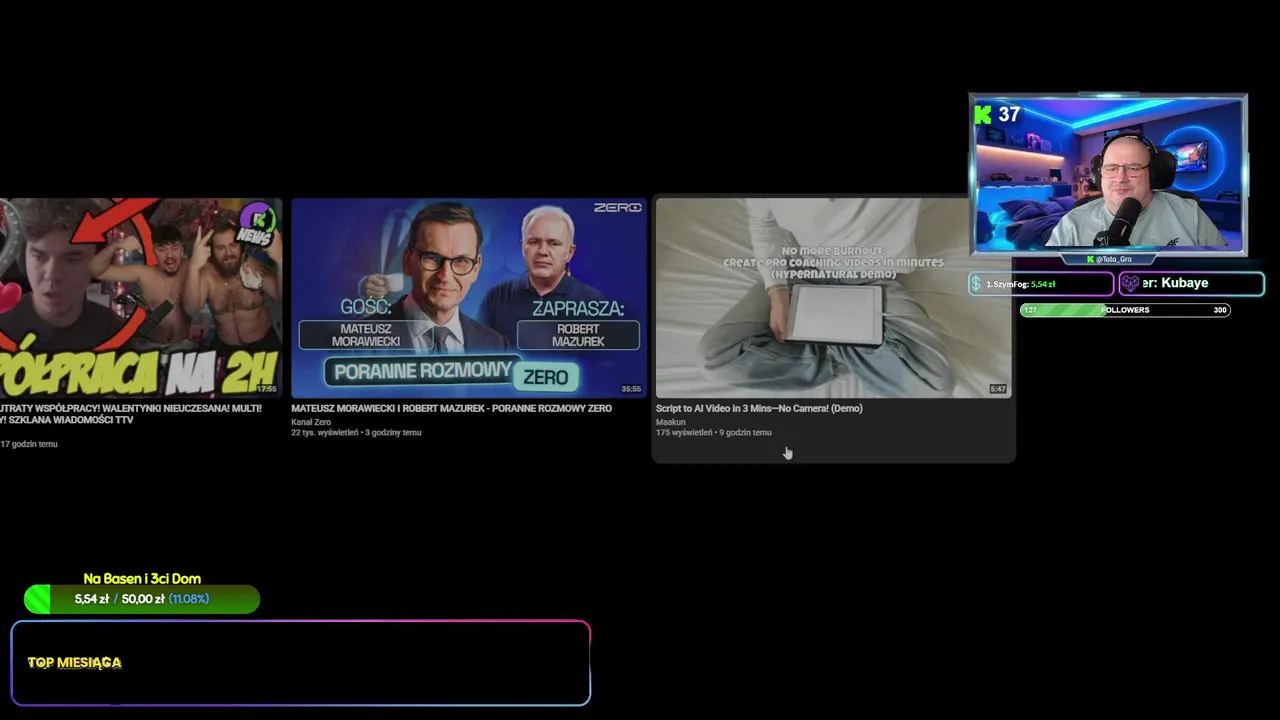Click the '(11.08%)' goal percentage
Screen dimensions: 1280x720
click(189, 599)
